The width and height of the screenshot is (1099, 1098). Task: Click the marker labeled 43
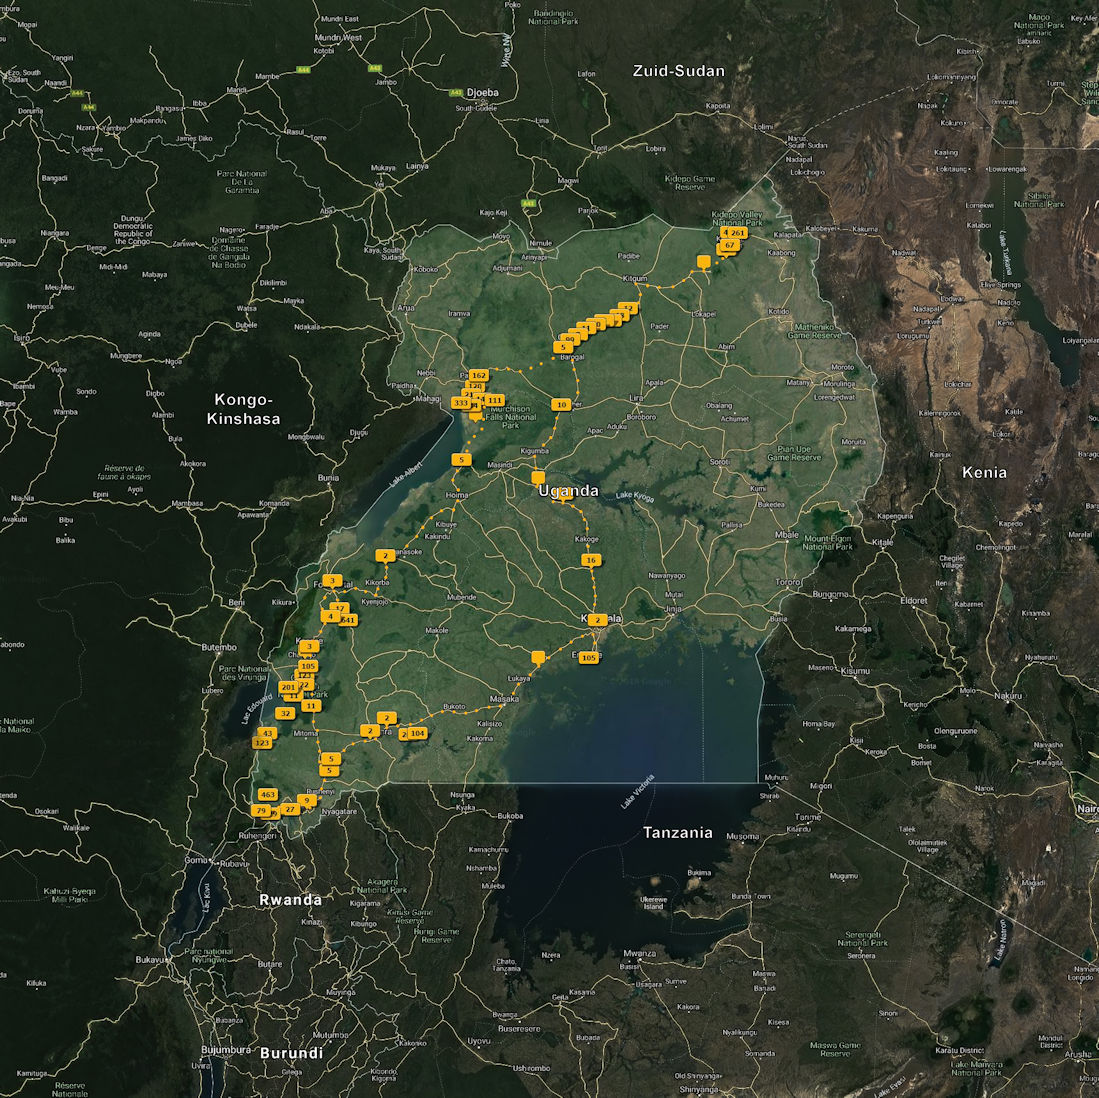click(x=267, y=733)
